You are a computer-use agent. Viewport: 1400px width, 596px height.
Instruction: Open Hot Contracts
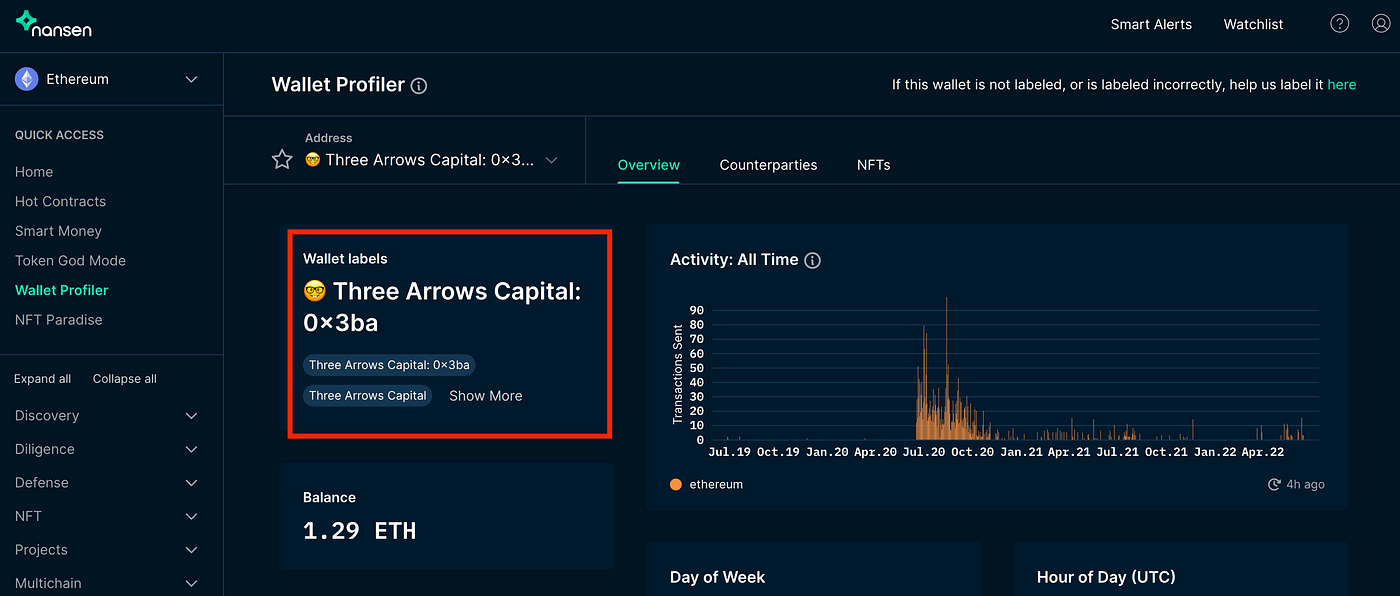(60, 201)
